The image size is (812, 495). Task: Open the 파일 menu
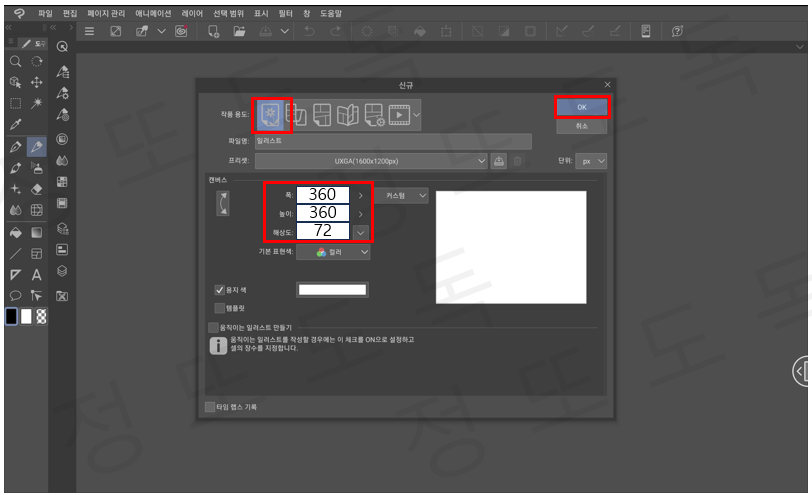46,13
